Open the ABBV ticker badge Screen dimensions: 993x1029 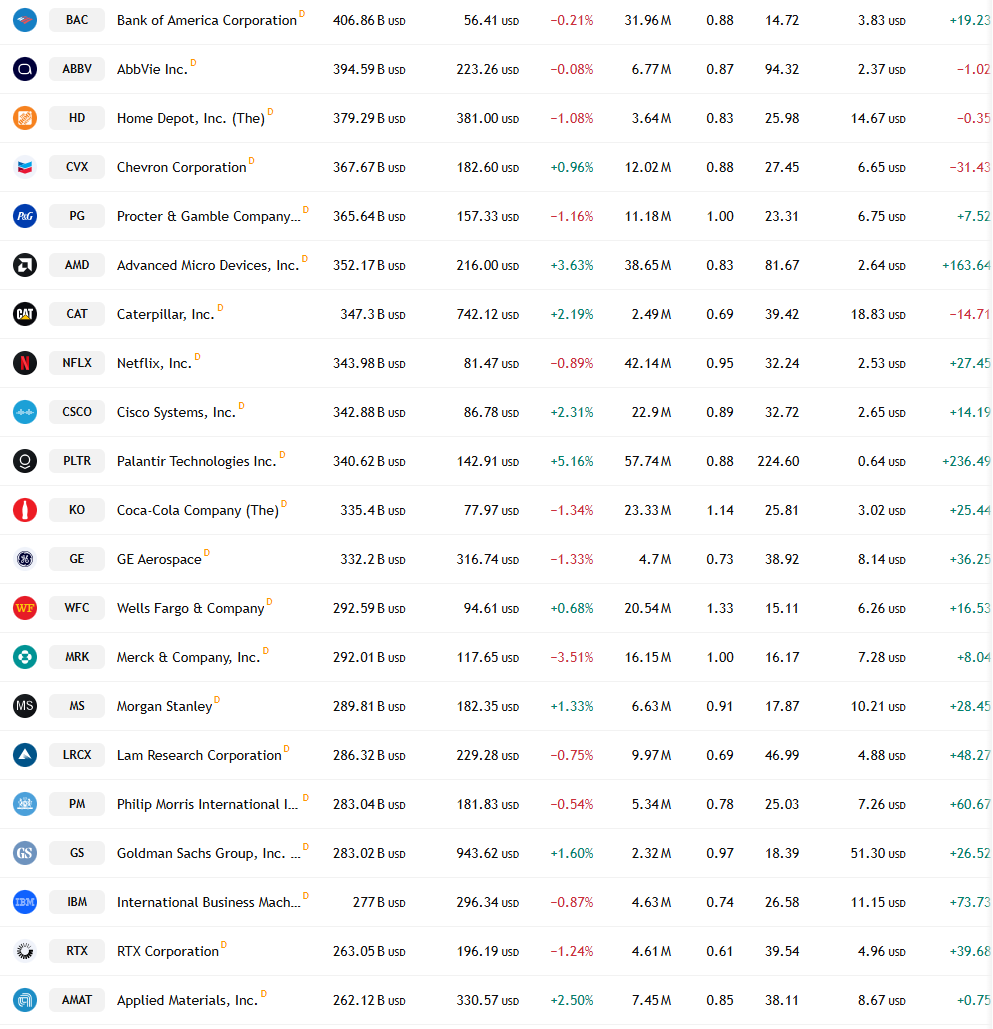click(77, 69)
